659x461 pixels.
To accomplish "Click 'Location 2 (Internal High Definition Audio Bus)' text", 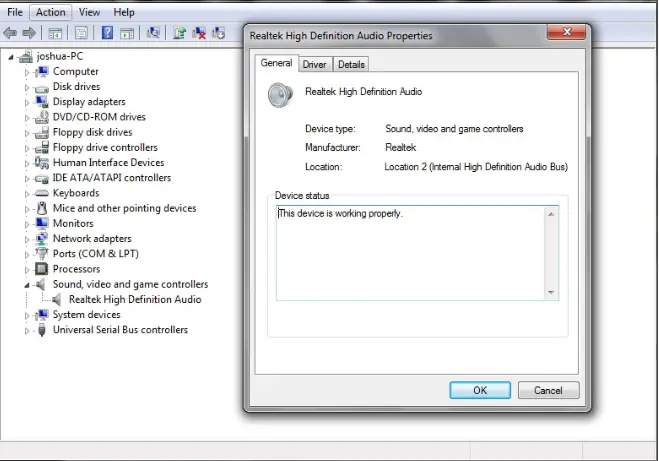I will 476,167.
